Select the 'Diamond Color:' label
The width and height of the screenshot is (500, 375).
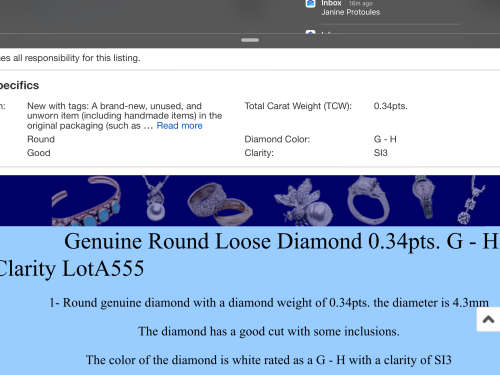[x=277, y=139]
